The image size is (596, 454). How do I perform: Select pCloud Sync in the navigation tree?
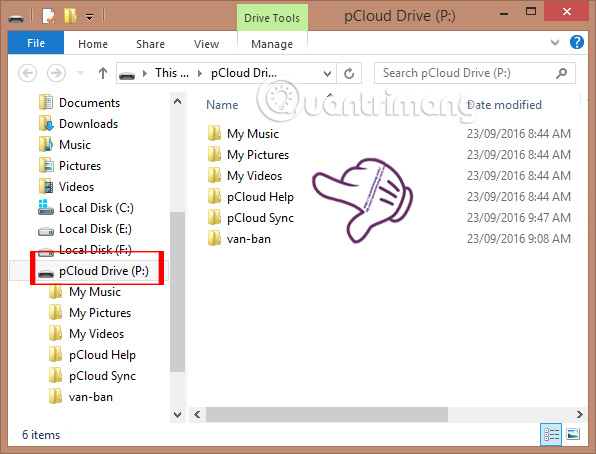click(x=102, y=376)
